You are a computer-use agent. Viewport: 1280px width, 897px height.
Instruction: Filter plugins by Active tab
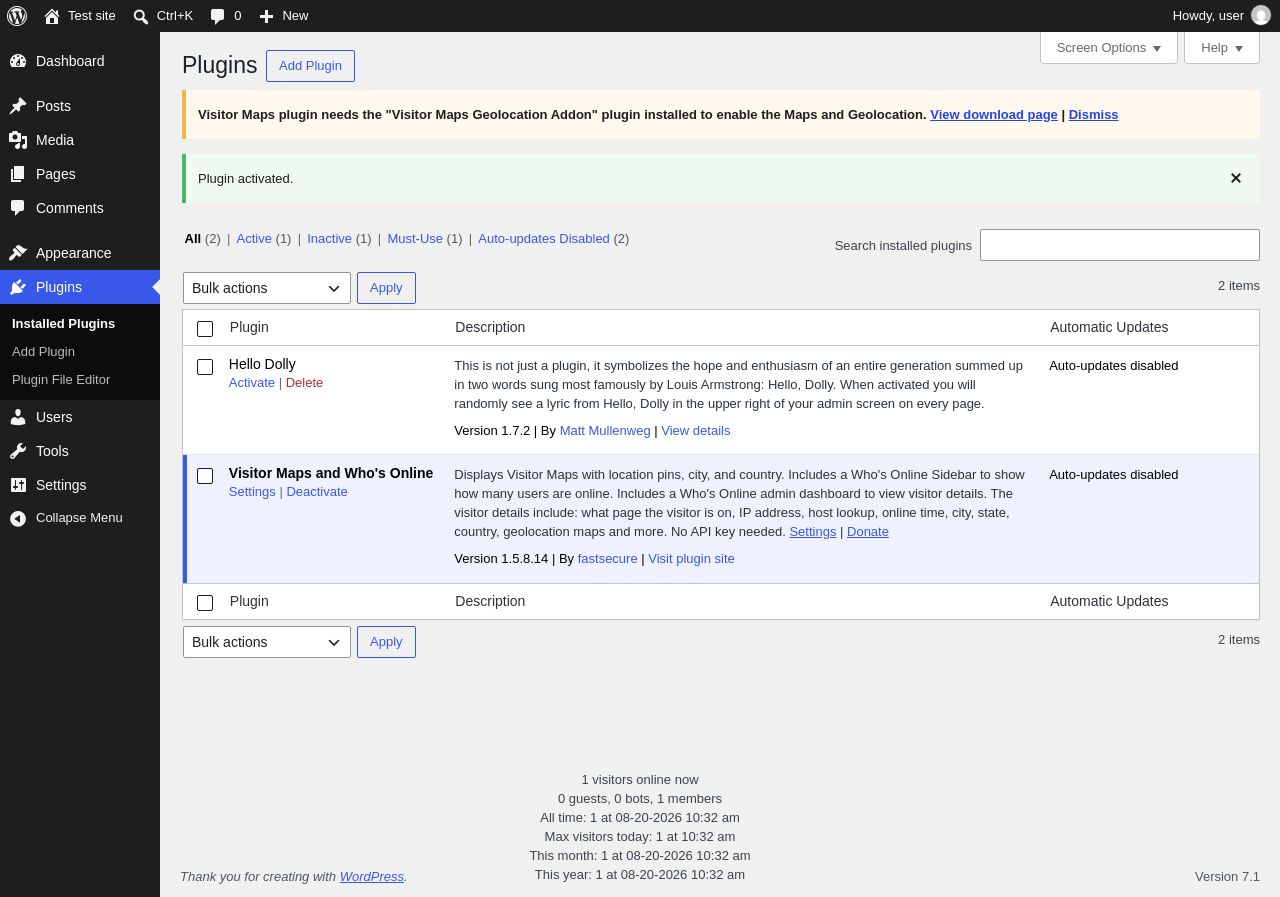click(254, 238)
